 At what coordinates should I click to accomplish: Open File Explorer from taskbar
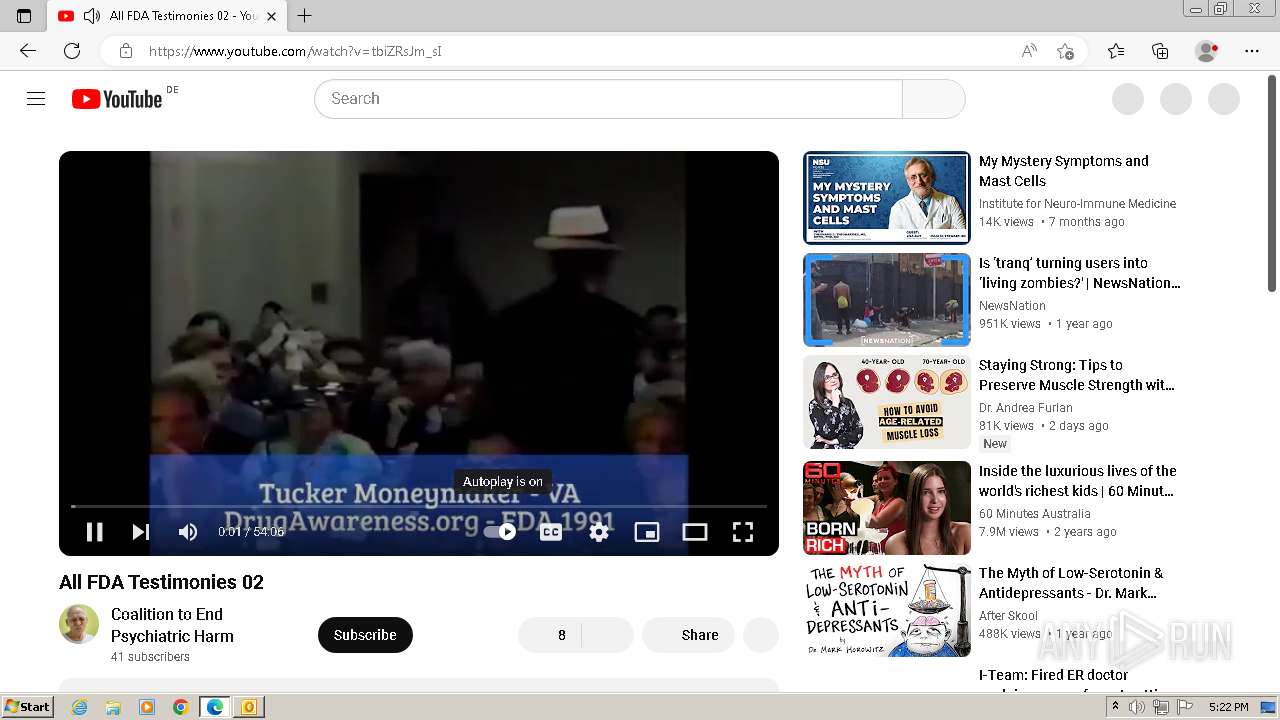(x=113, y=707)
